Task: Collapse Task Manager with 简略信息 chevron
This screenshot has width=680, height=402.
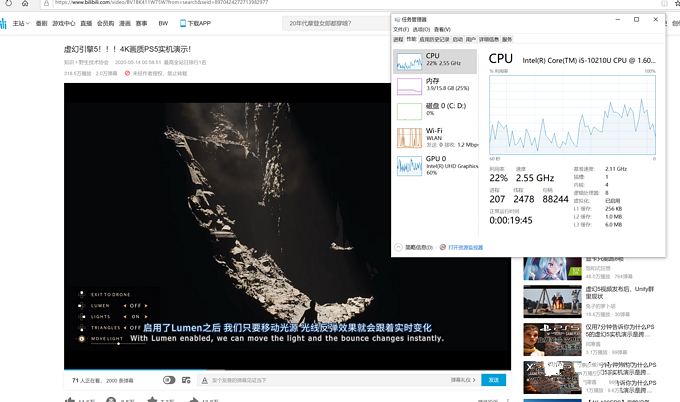Action: tap(398, 247)
